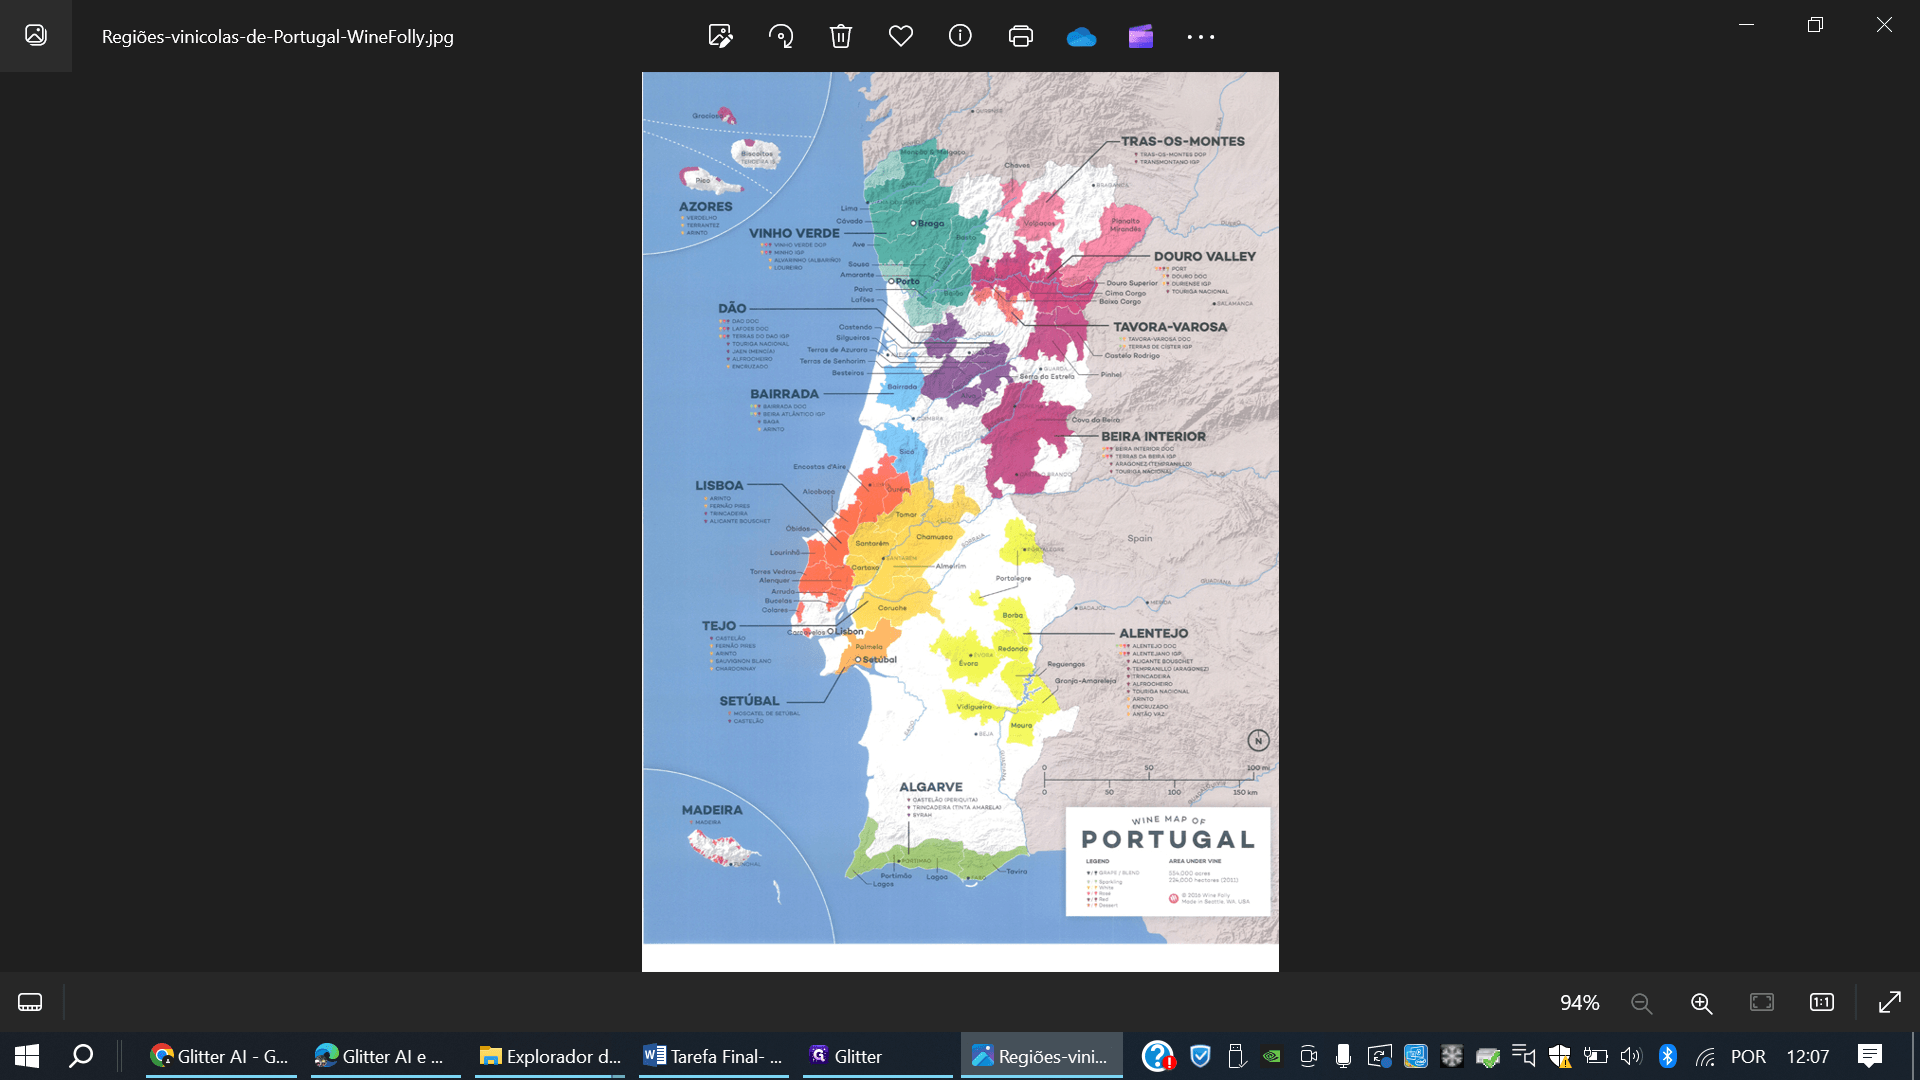This screenshot has height=1080, width=1920.
Task: Open the Glitter app from taskbar
Action: click(878, 1056)
